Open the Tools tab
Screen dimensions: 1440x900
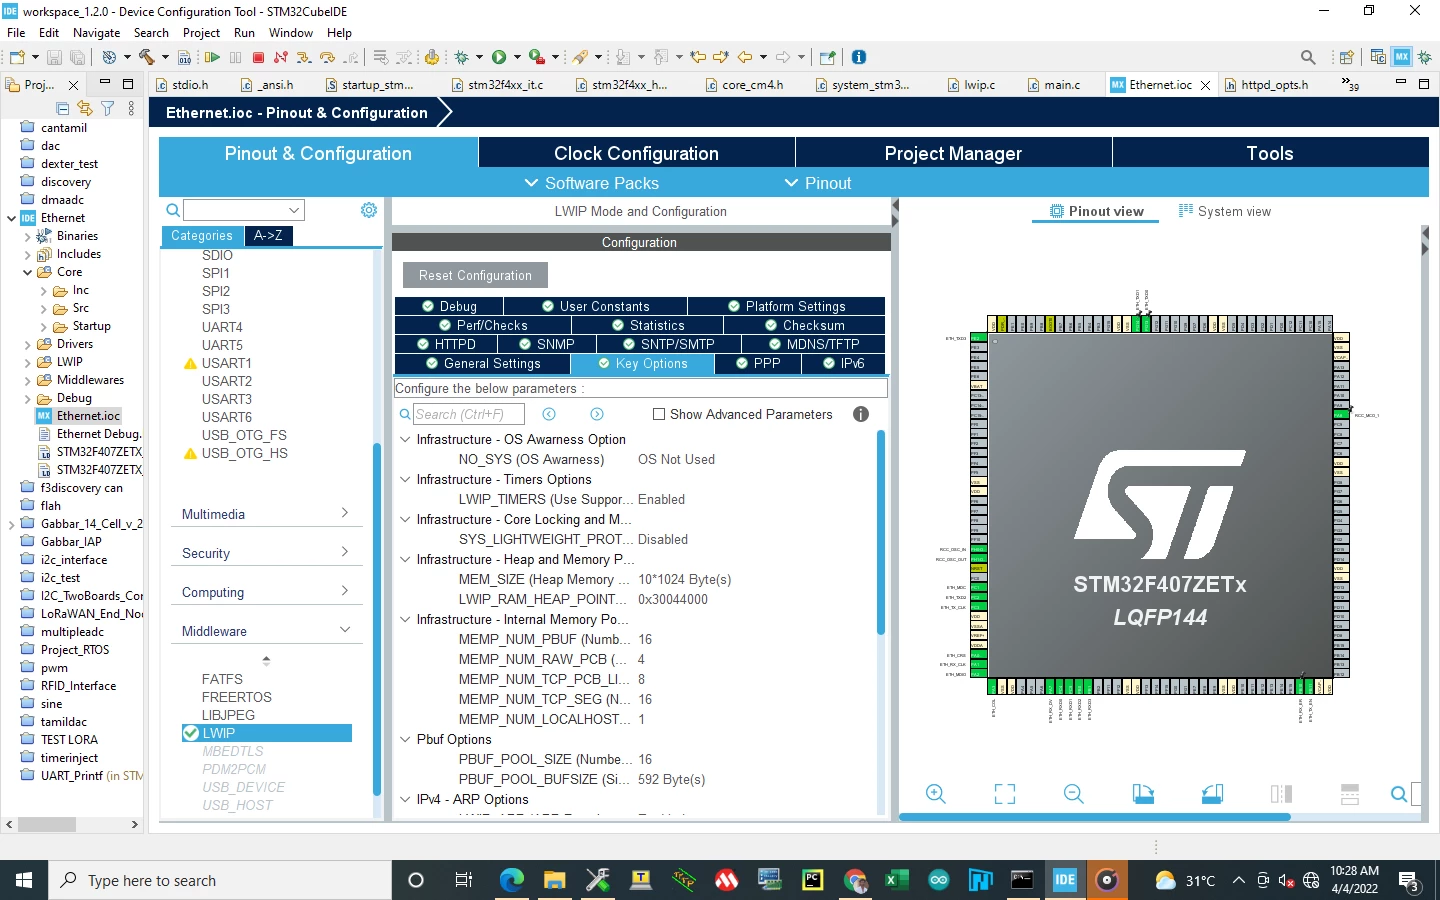click(x=1270, y=153)
